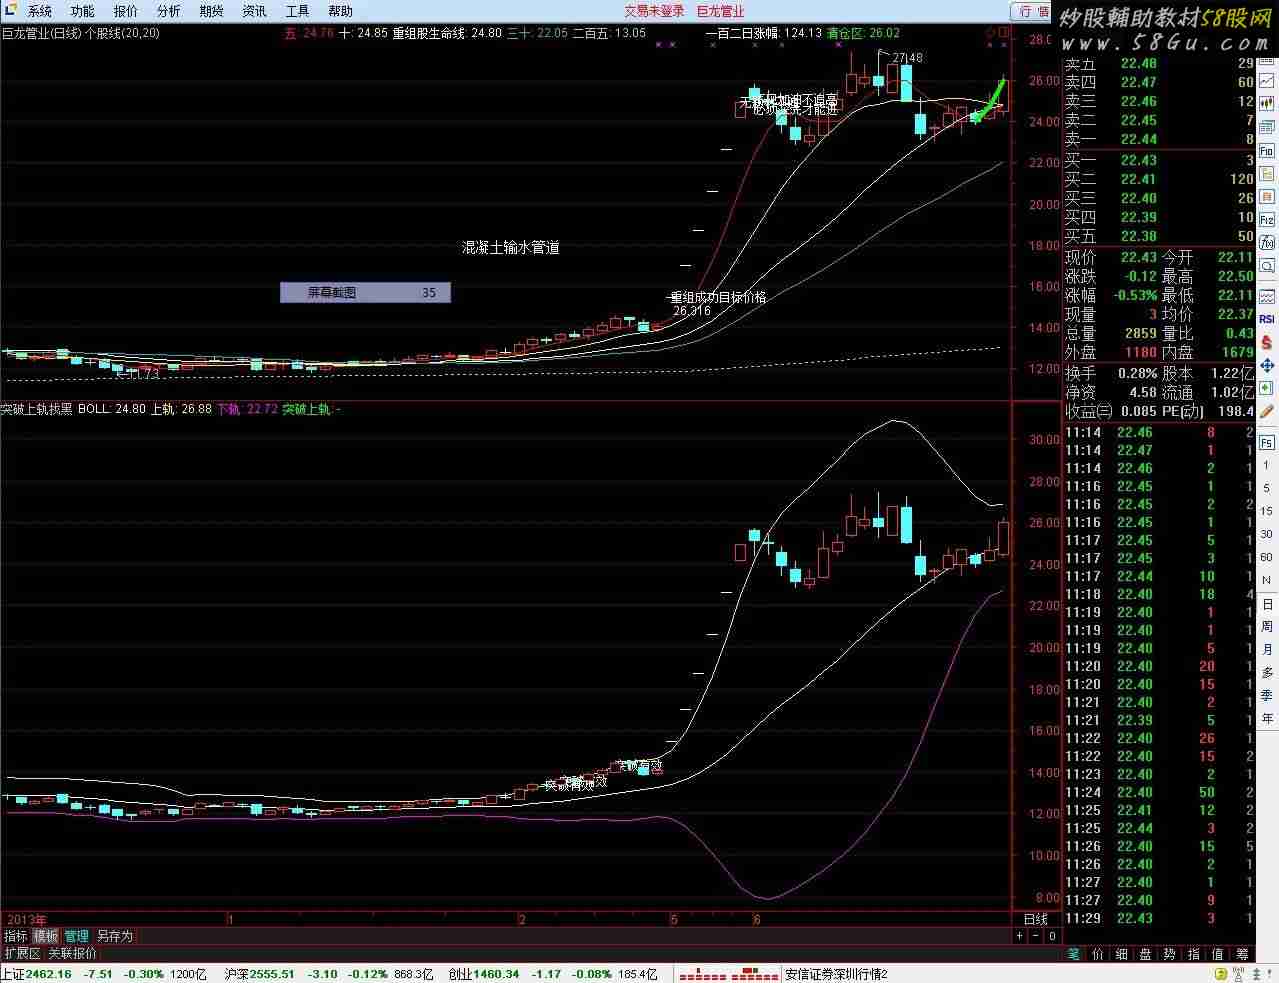1279x983 pixels.
Task: Click 安信证券深圳行情2 server status
Action: pos(836,974)
